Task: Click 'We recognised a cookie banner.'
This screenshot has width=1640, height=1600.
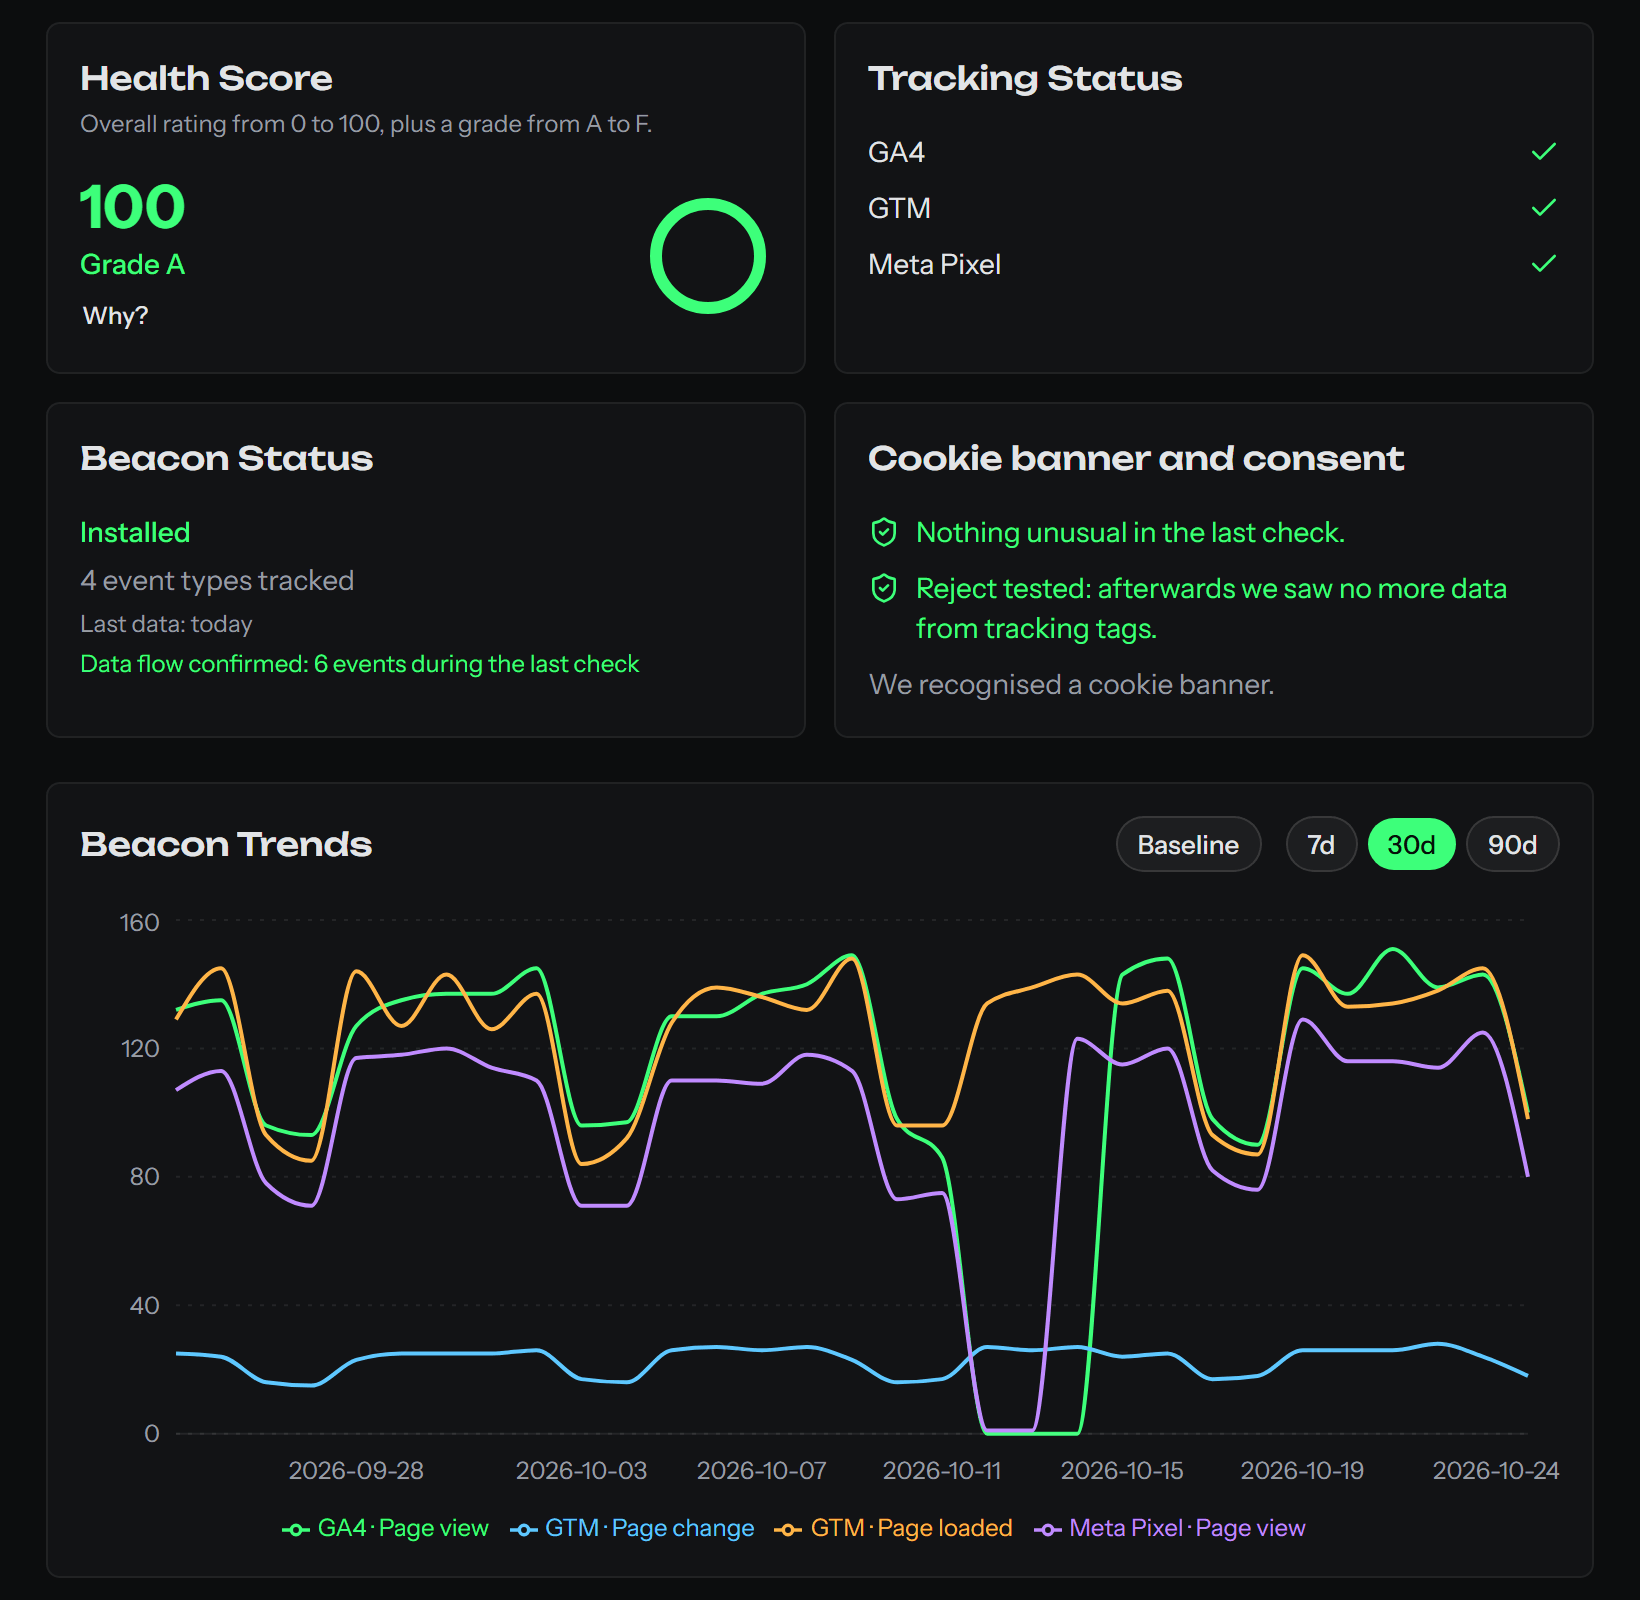Action: [1071, 685]
